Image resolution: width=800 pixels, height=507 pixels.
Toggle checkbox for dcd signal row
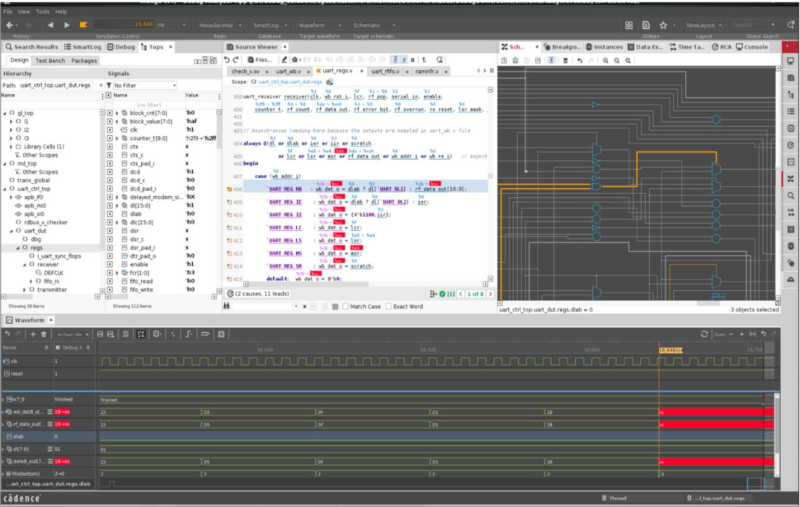(110, 172)
